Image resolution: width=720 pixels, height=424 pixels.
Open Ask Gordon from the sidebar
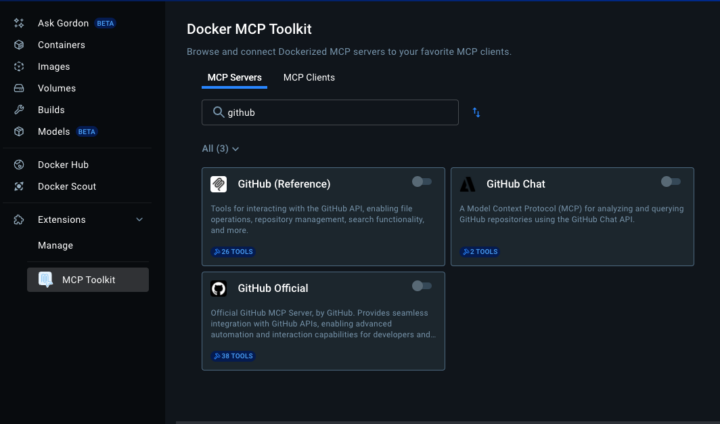pyautogui.click(x=63, y=23)
